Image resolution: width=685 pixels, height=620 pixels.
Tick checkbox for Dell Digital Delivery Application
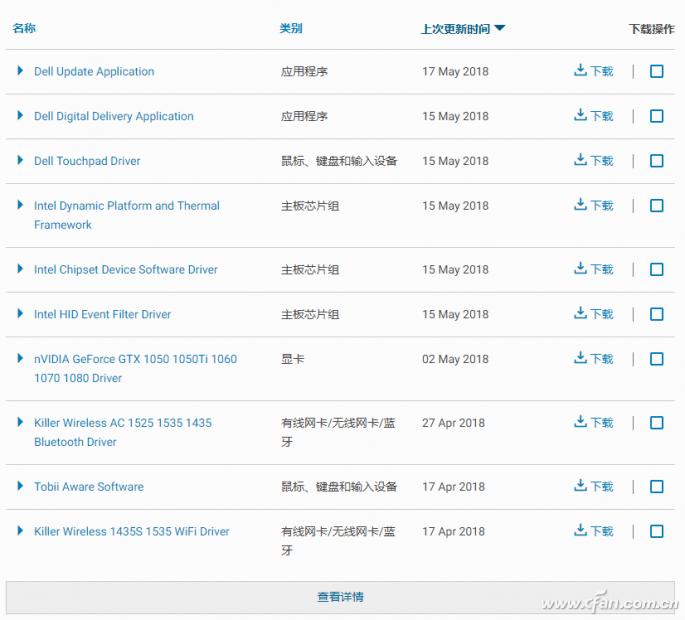(657, 116)
